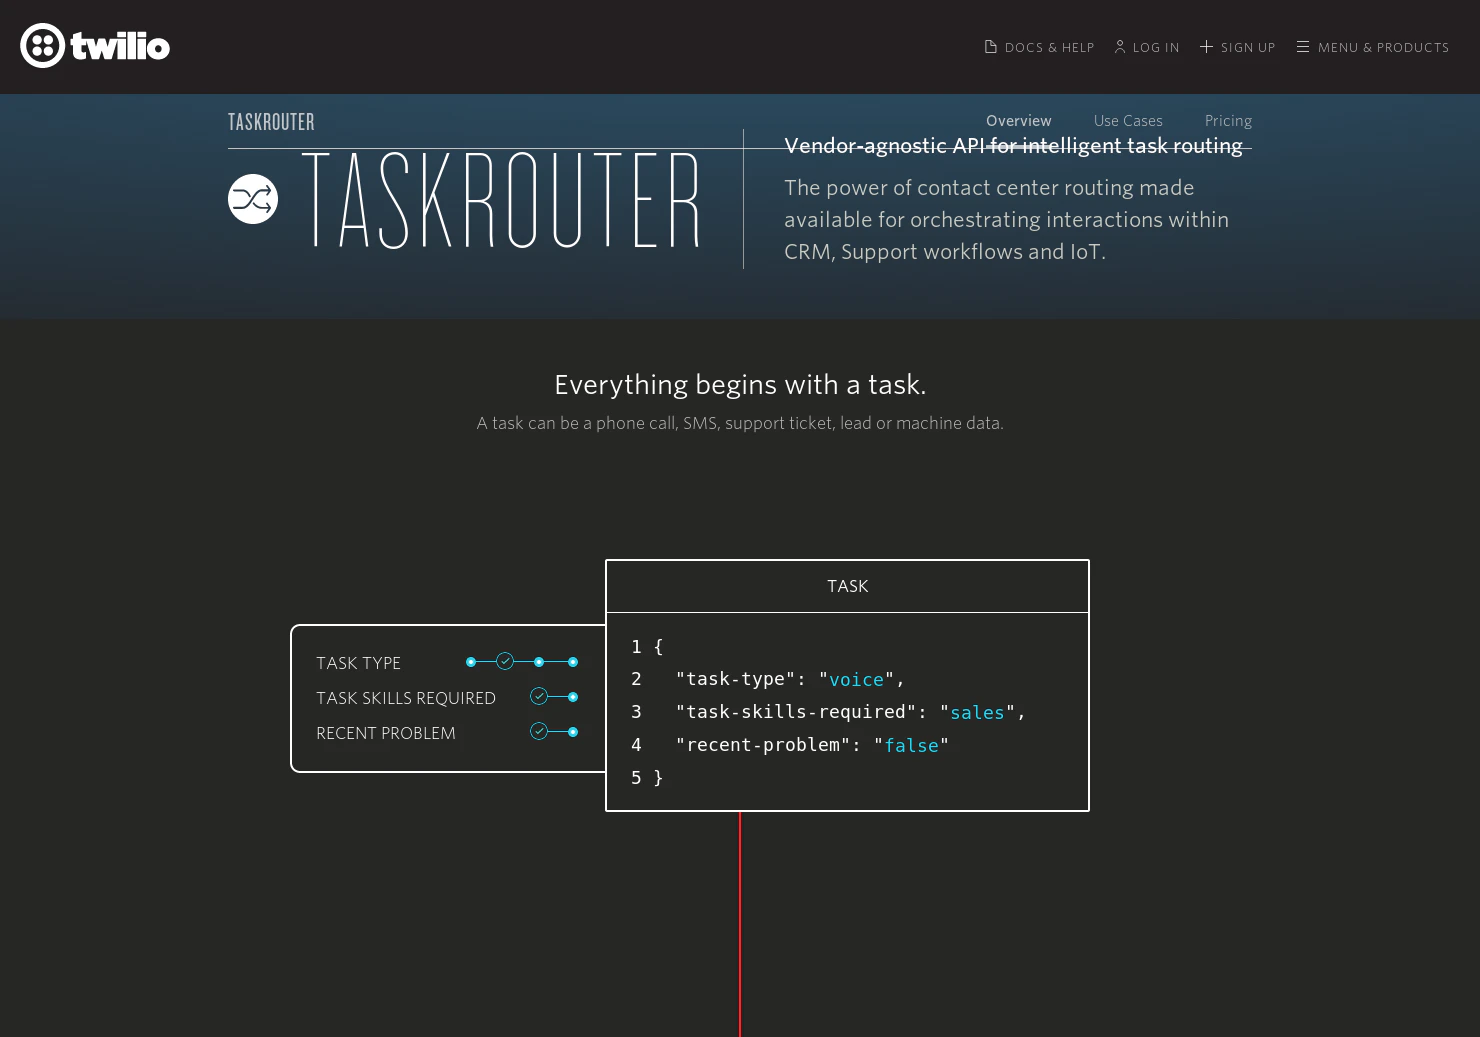
Task: Click the Twilio logo
Action: click(95, 46)
